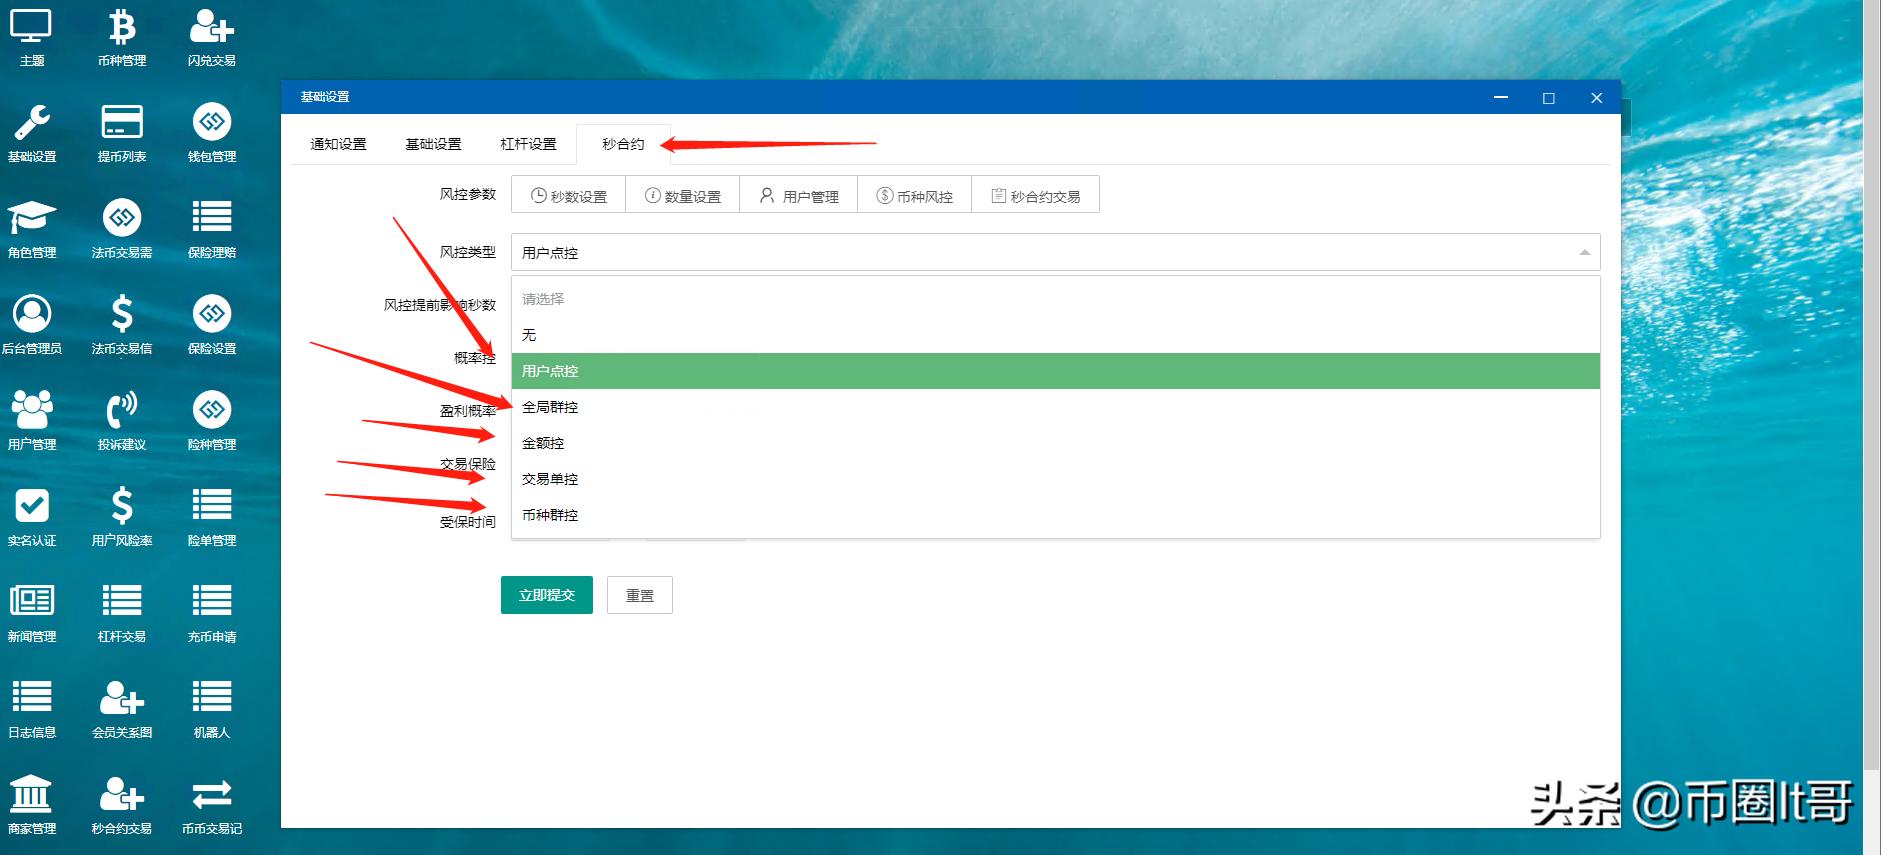Choose 无 option in dropdown
This screenshot has width=1881, height=855.
coord(1056,335)
